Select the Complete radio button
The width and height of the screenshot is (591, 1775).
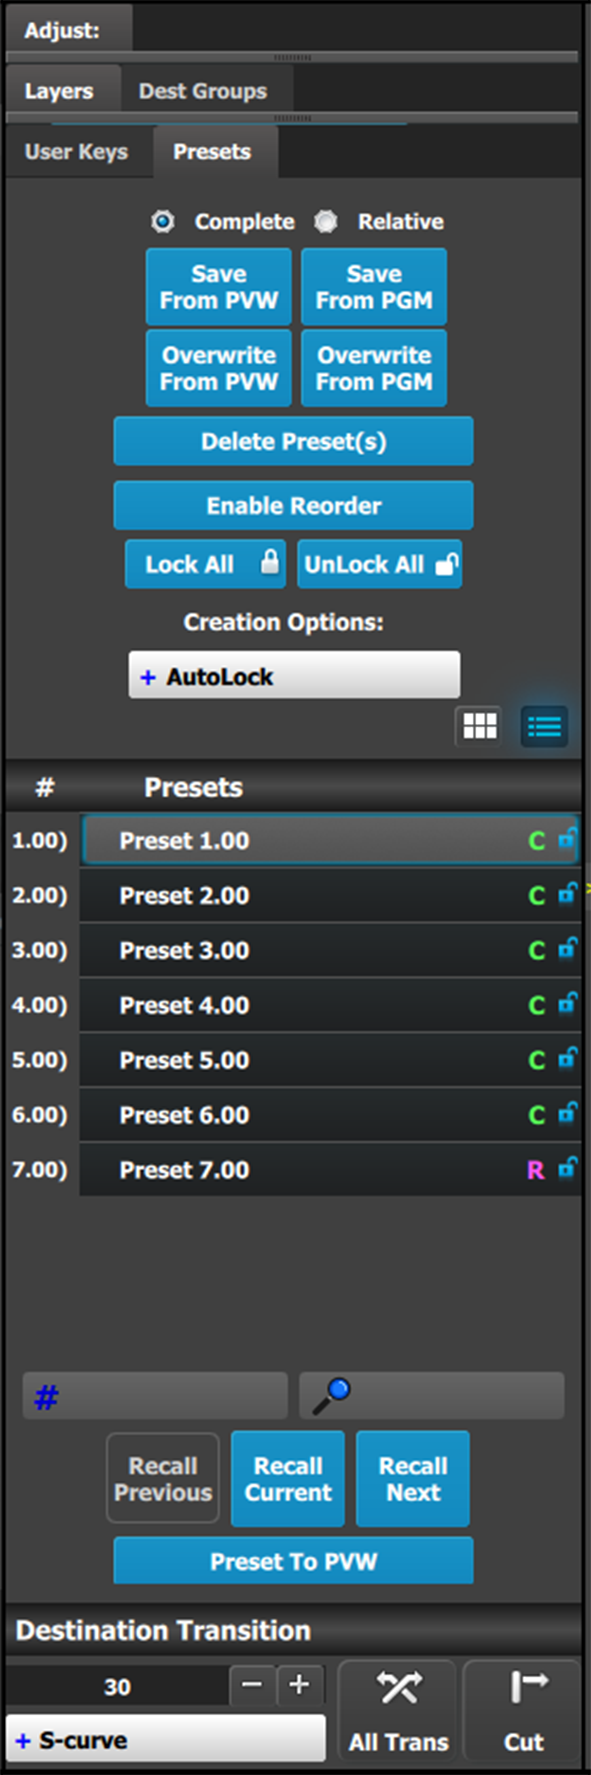(x=163, y=222)
